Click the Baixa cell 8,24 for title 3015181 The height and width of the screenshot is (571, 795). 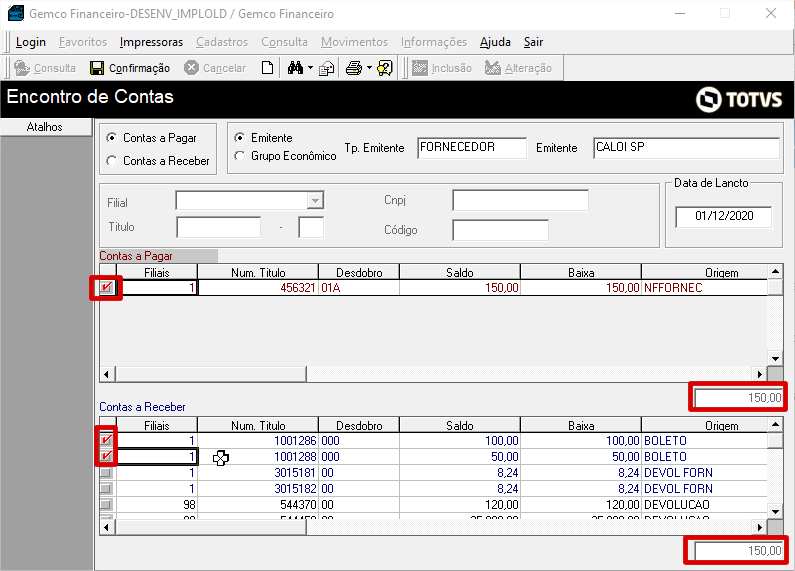(581, 473)
